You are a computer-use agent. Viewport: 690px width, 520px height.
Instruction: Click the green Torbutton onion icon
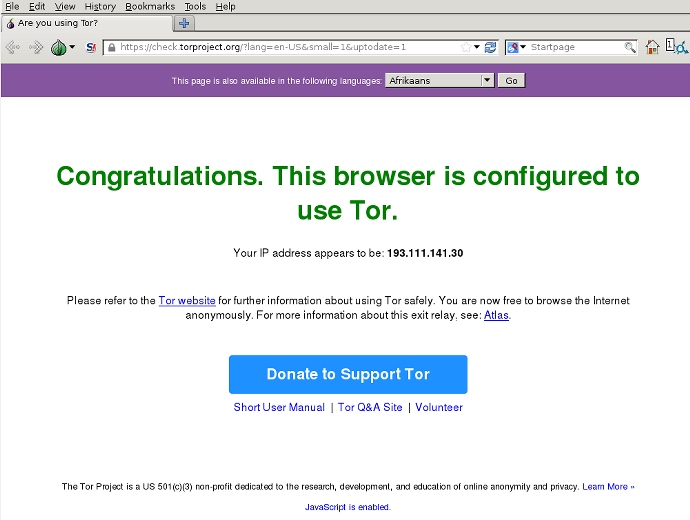[x=59, y=47]
